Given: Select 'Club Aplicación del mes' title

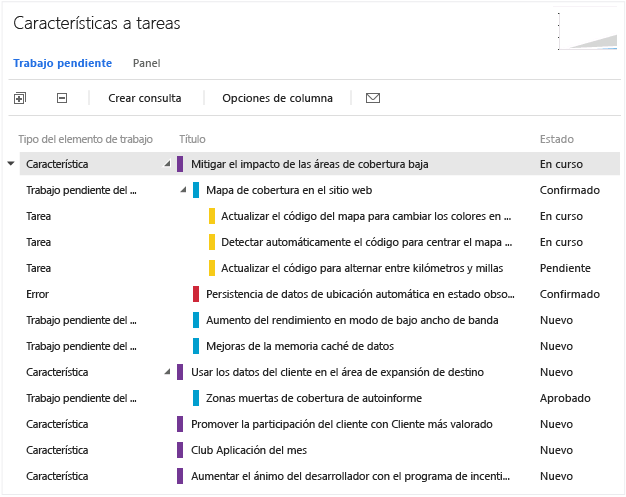Looking at the screenshot, I should (249, 450).
